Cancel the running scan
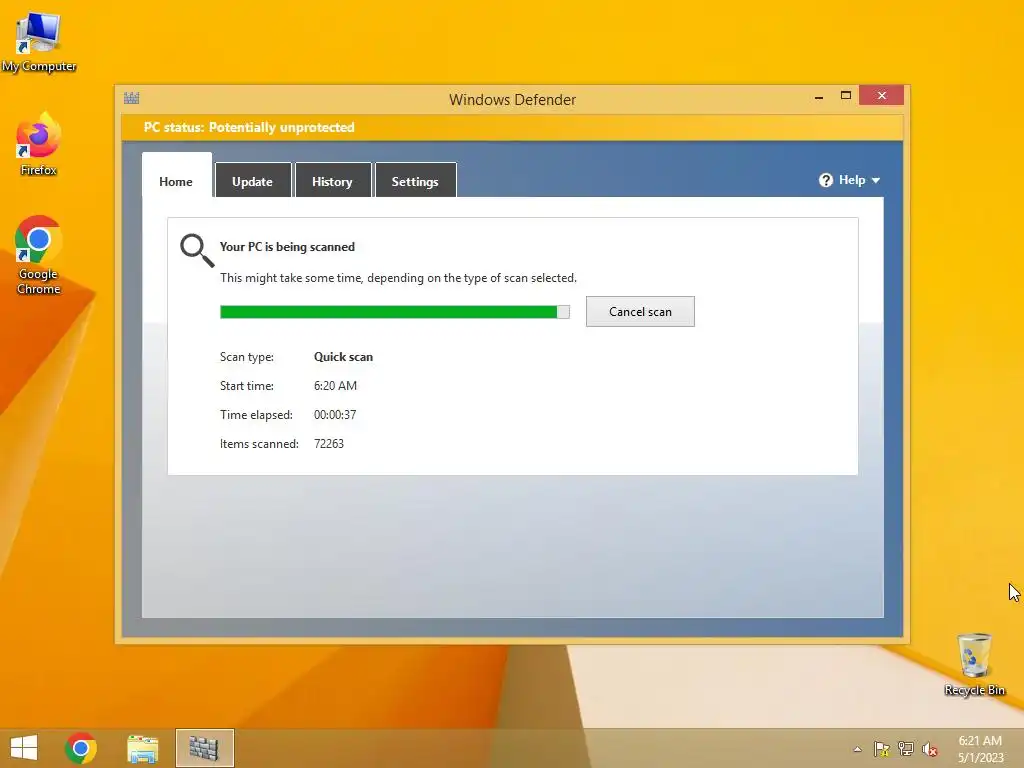 [x=640, y=312]
